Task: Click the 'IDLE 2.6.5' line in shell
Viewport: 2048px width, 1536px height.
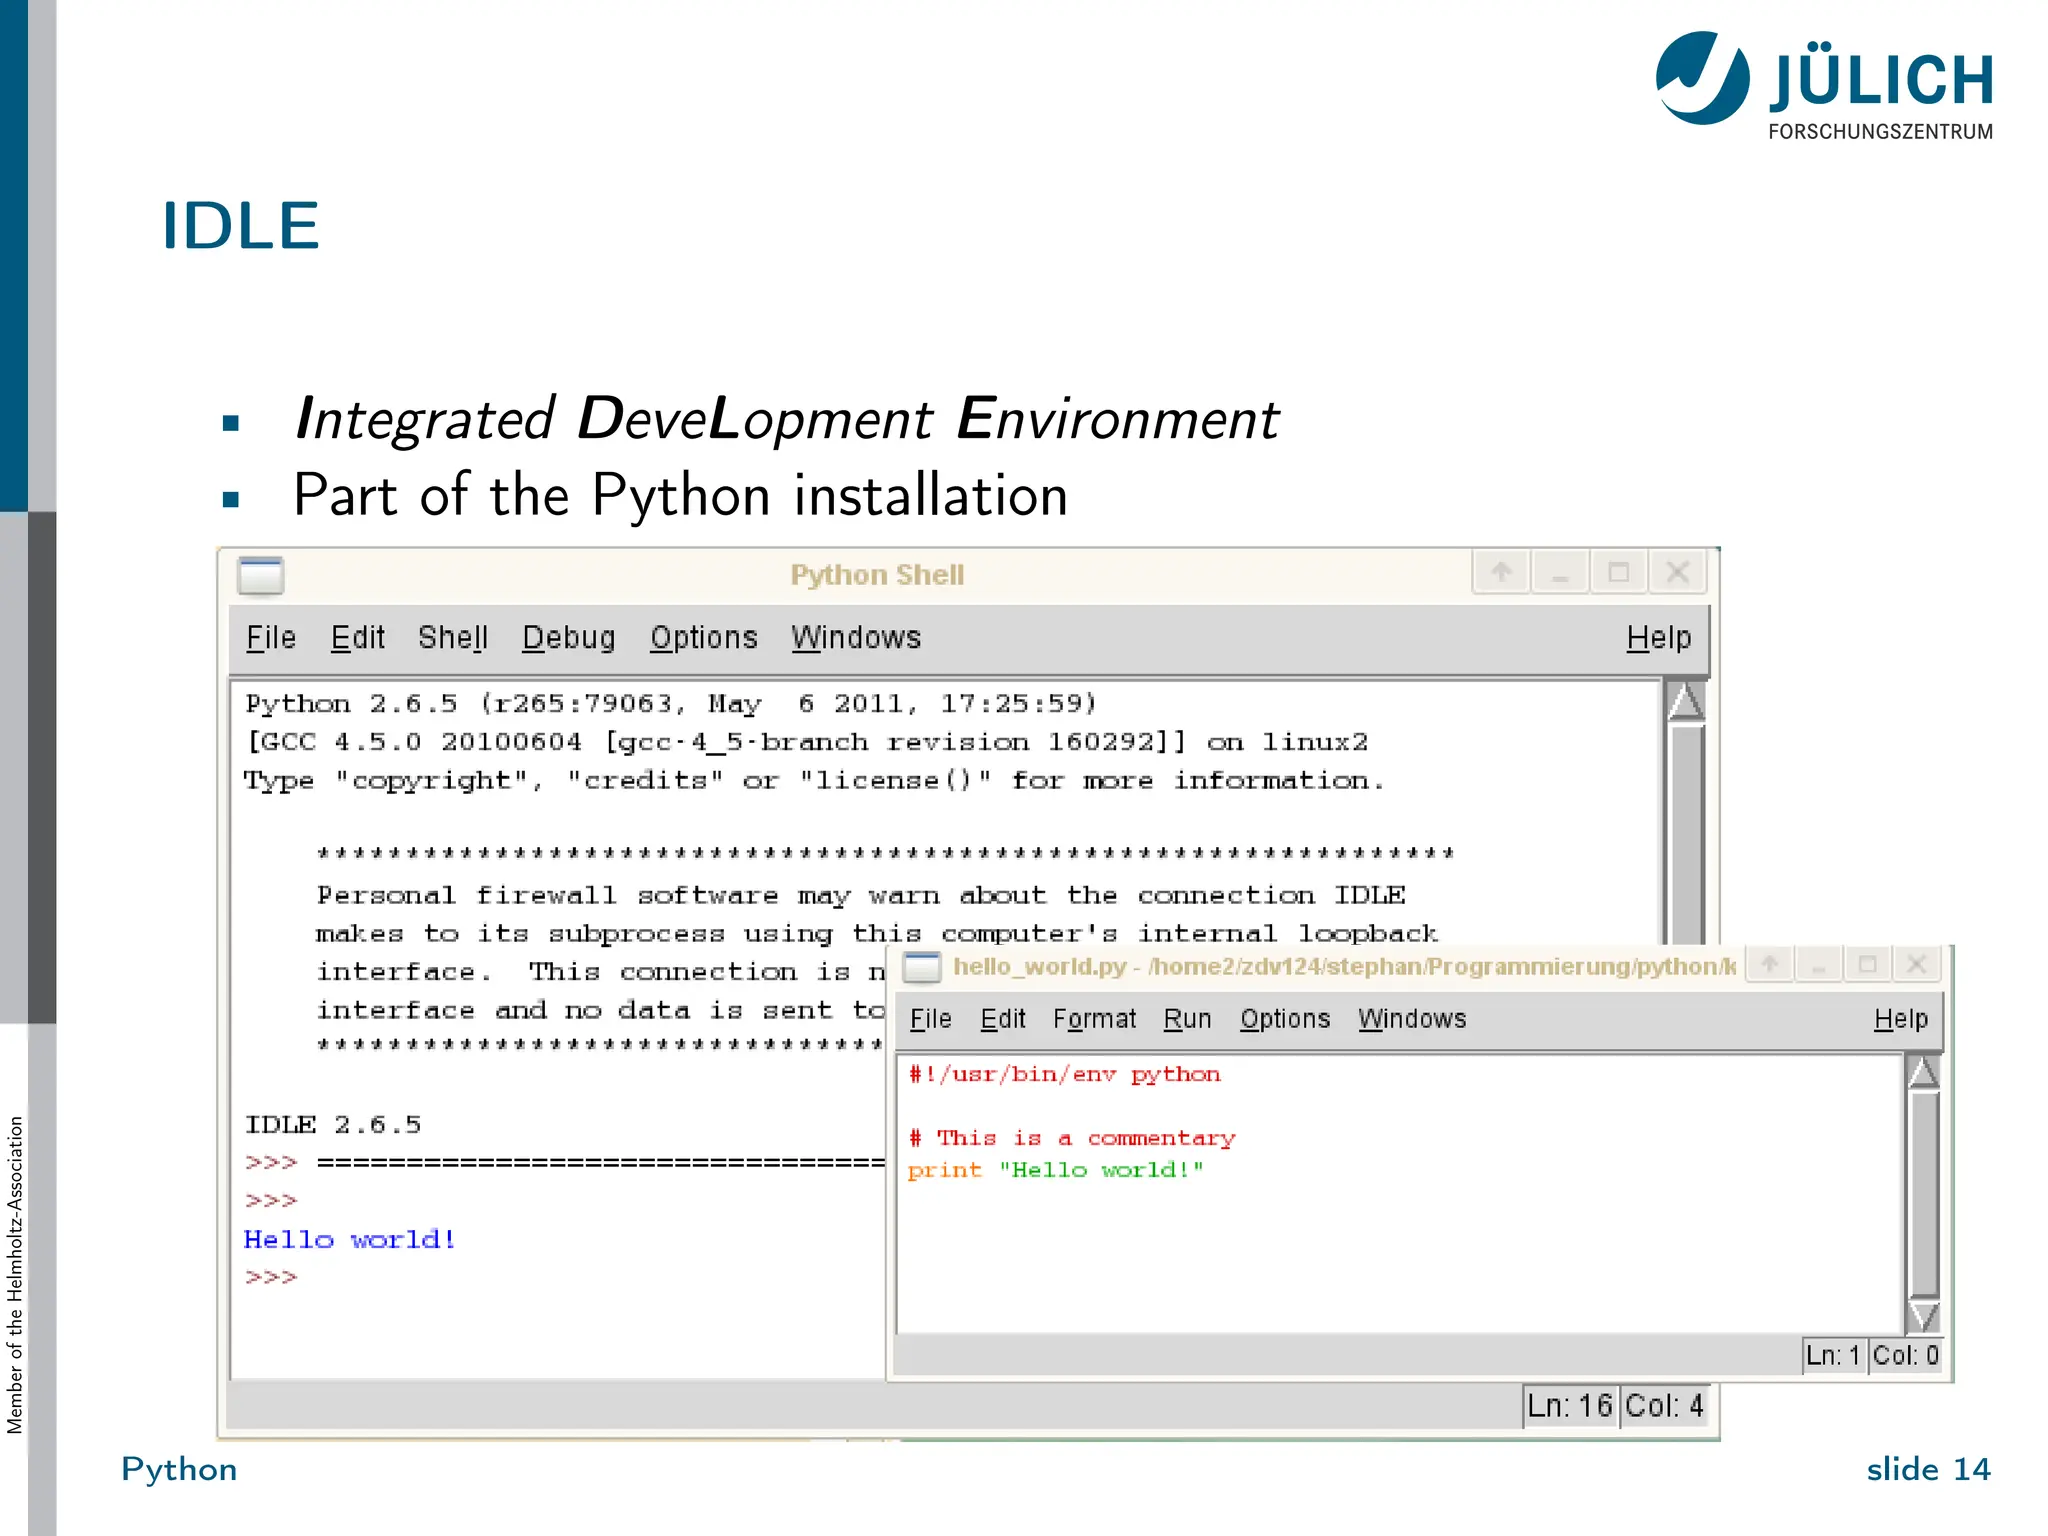Action: pos(333,1124)
